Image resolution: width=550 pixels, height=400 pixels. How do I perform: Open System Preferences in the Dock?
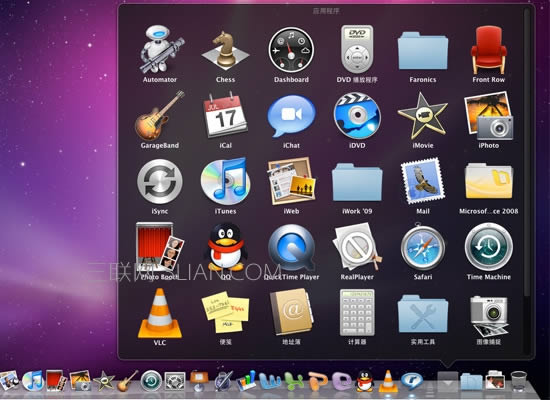[x=175, y=381]
